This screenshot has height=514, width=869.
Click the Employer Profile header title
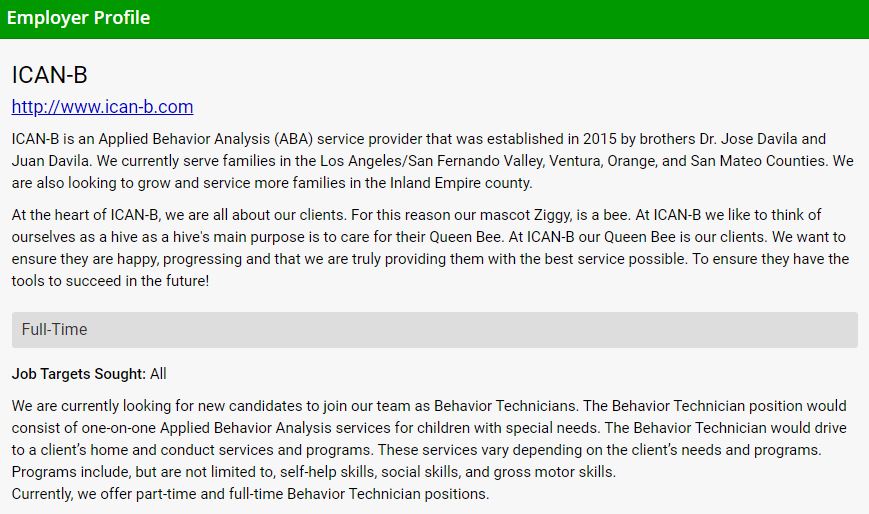78,18
